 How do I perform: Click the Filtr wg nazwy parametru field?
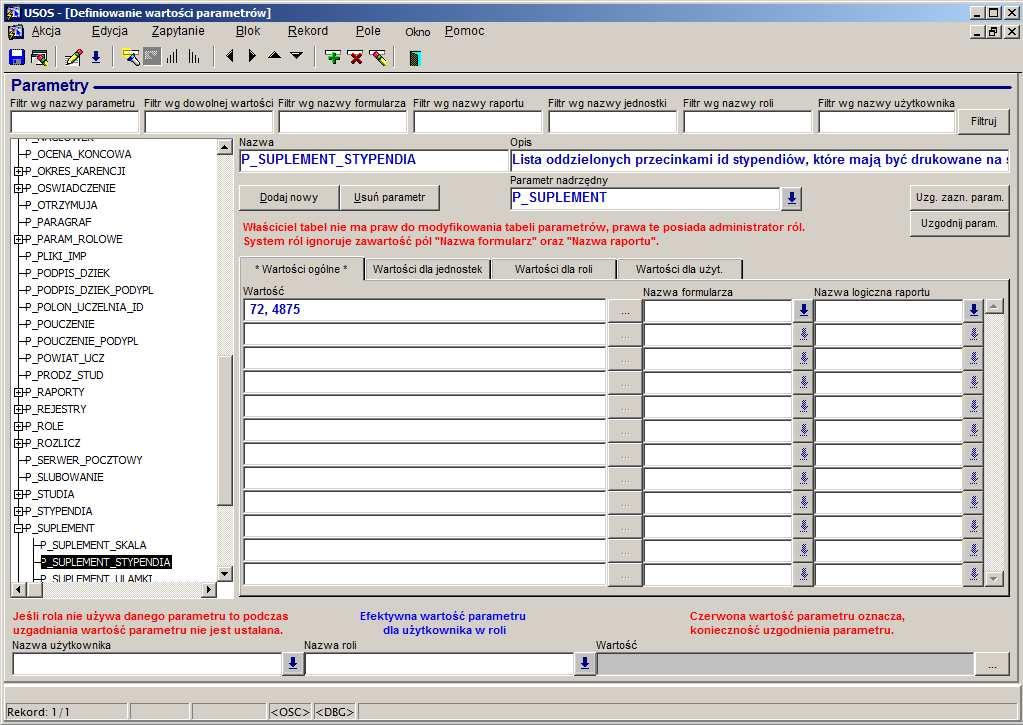pos(74,122)
